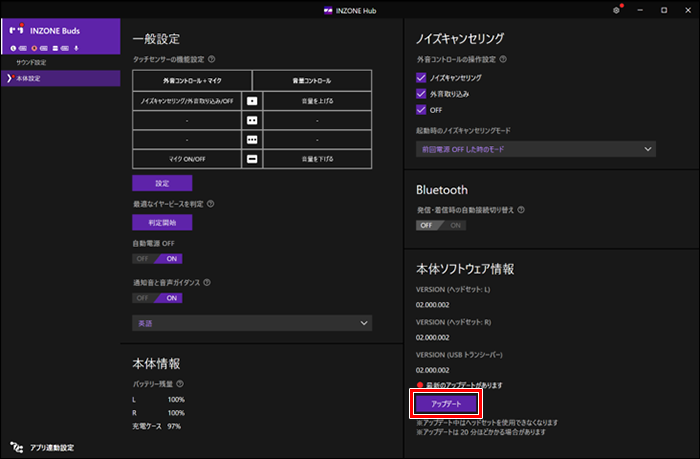Click the microphone status icon in sidebar

tap(76, 48)
